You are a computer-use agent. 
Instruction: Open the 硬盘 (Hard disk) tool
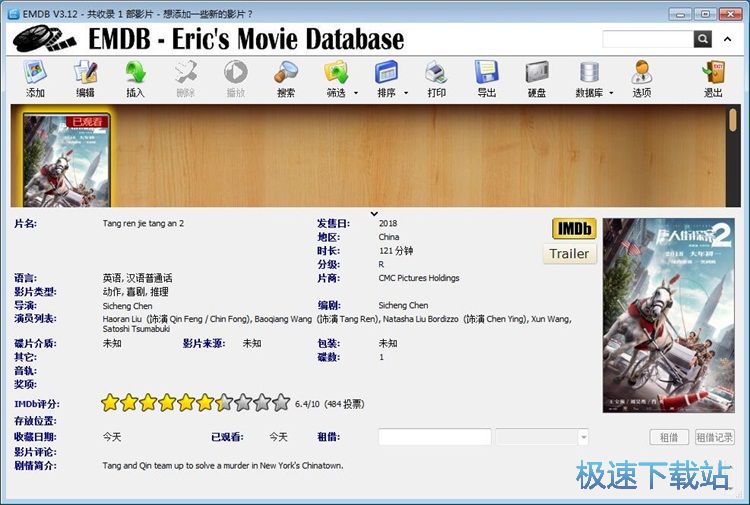(537, 78)
